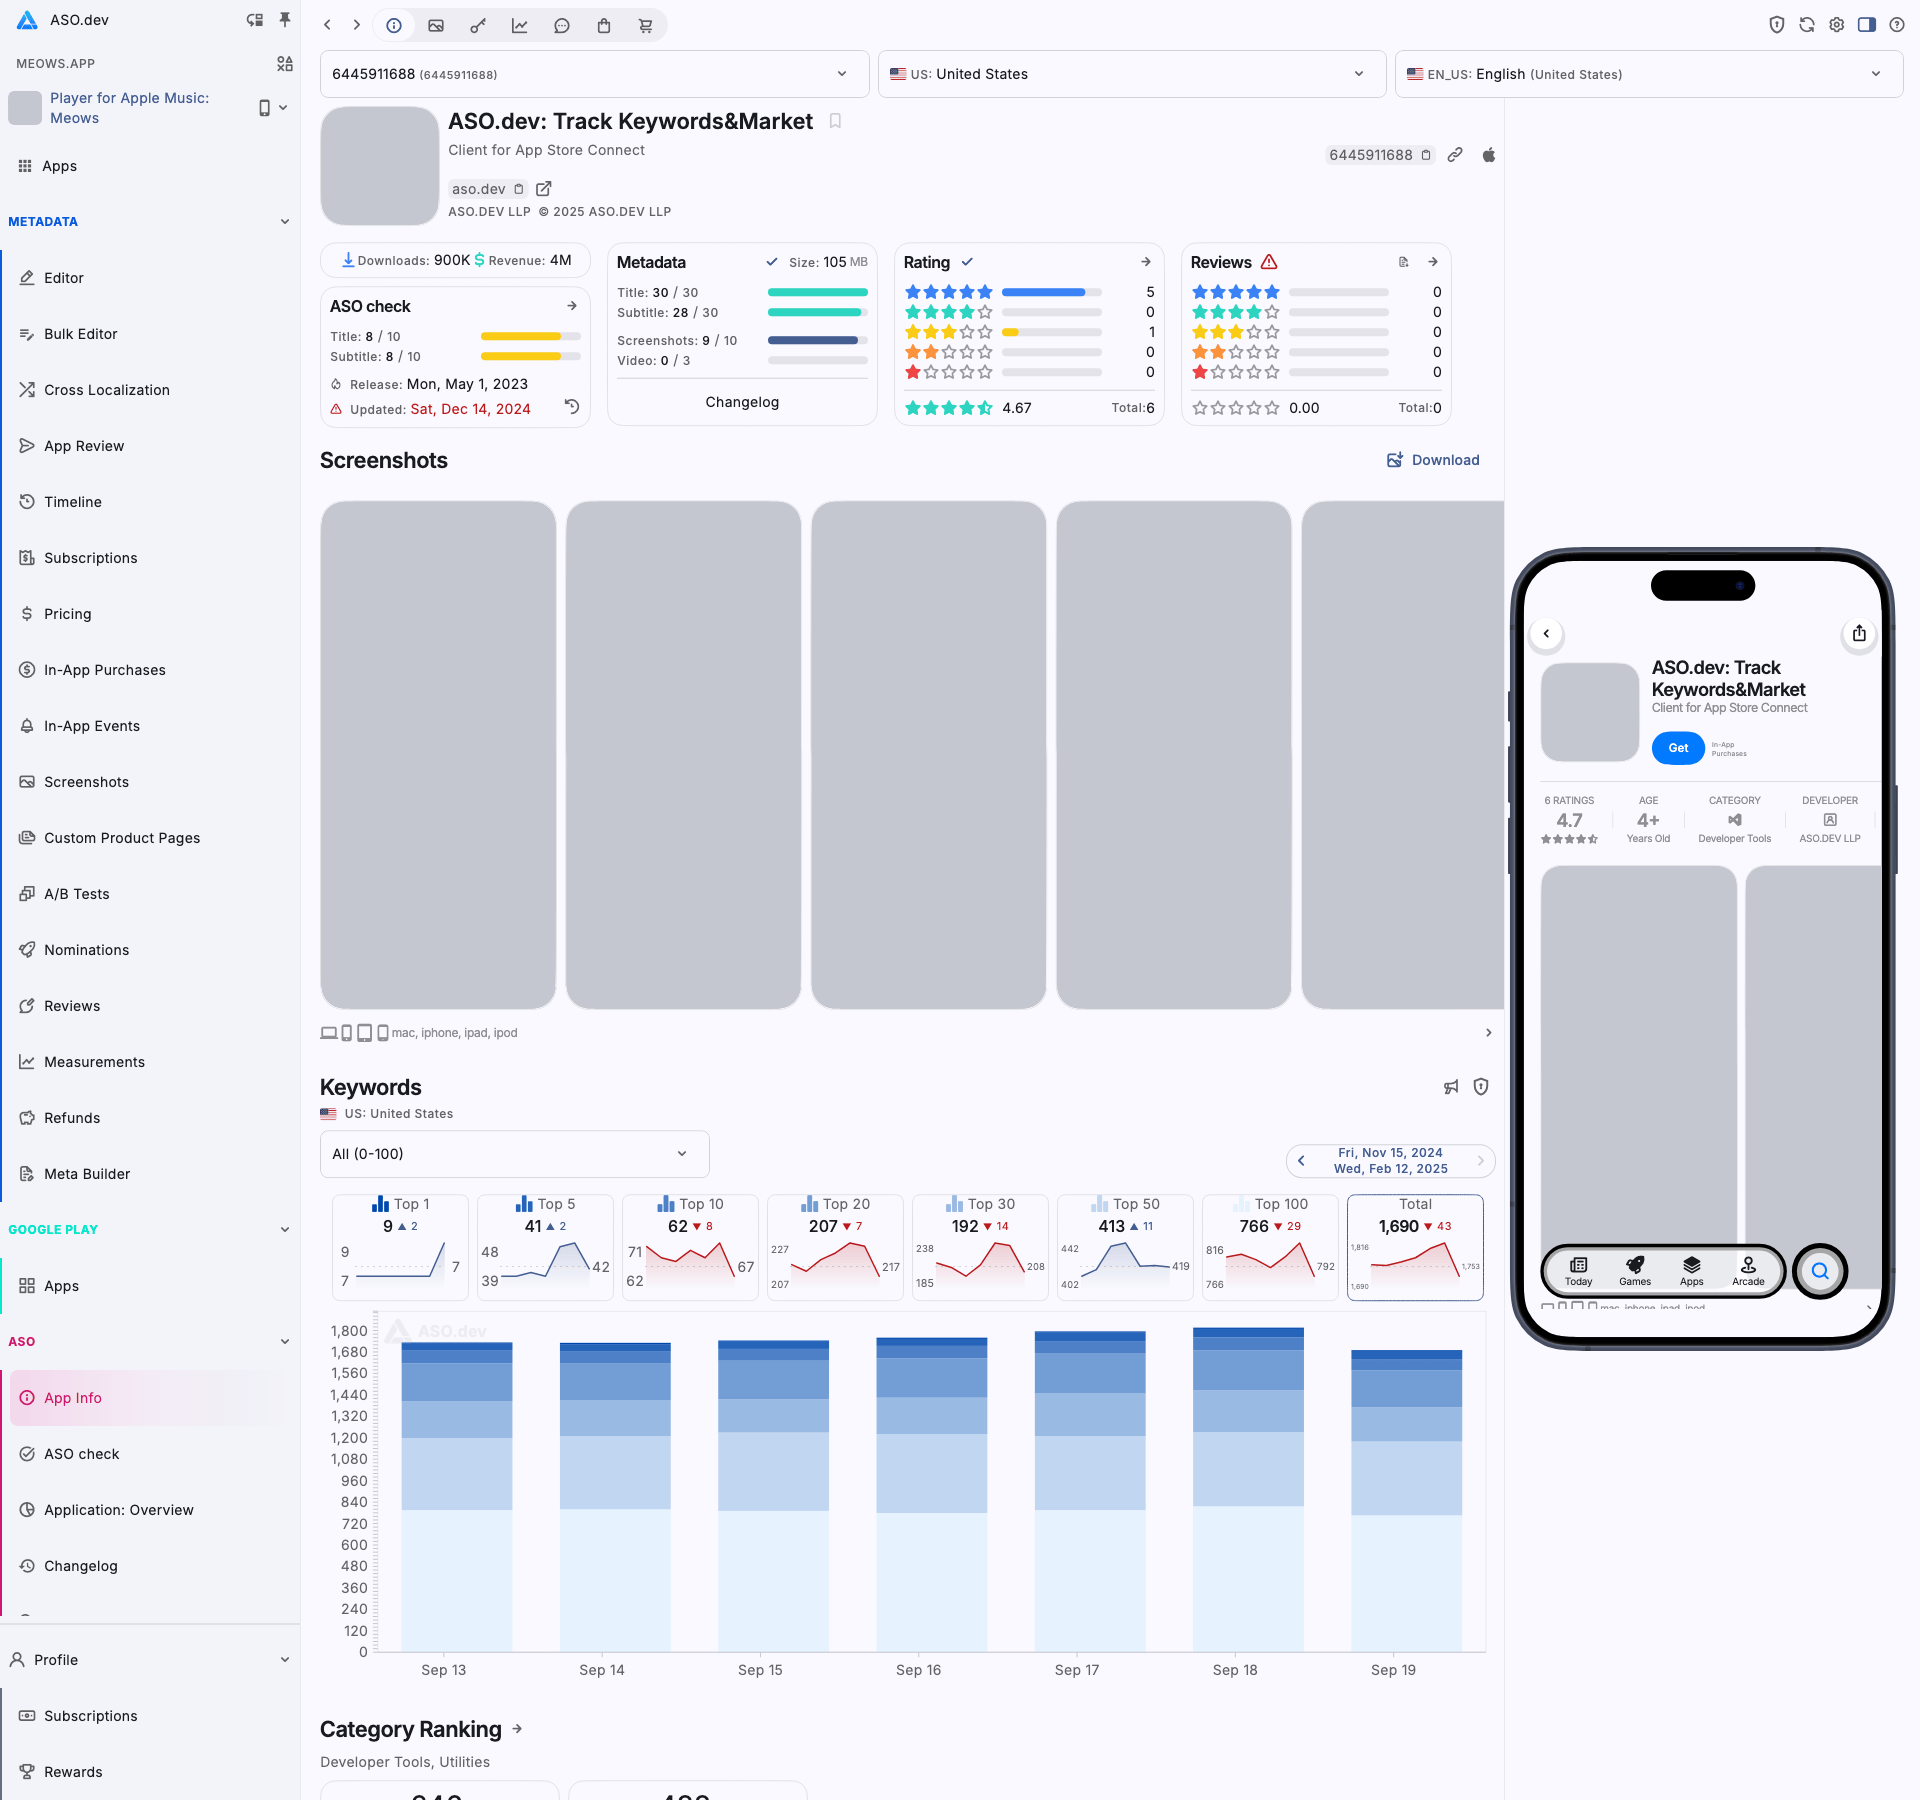Click the Changelog button in Metadata card
This screenshot has width=1920, height=1800.
[742, 402]
